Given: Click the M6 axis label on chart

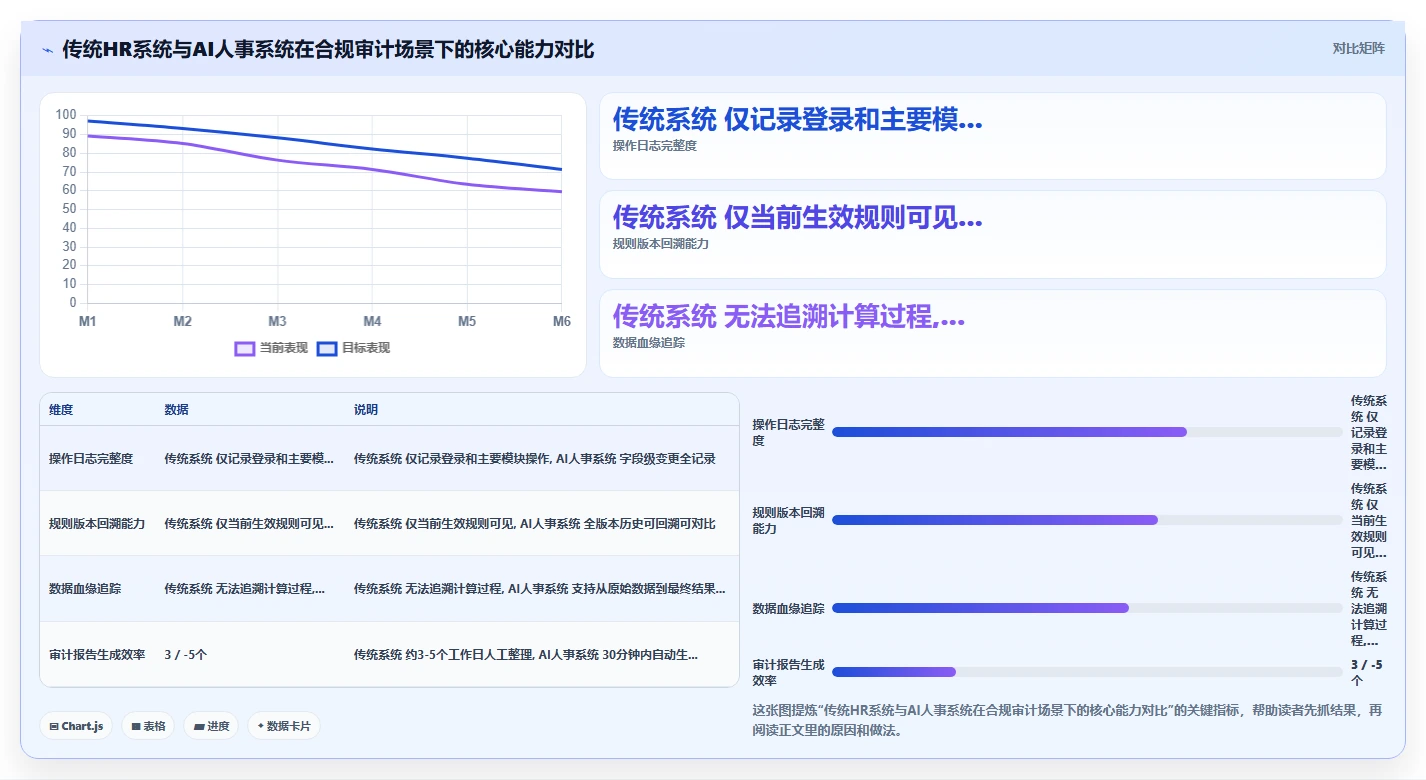Looking at the screenshot, I should point(561,321).
